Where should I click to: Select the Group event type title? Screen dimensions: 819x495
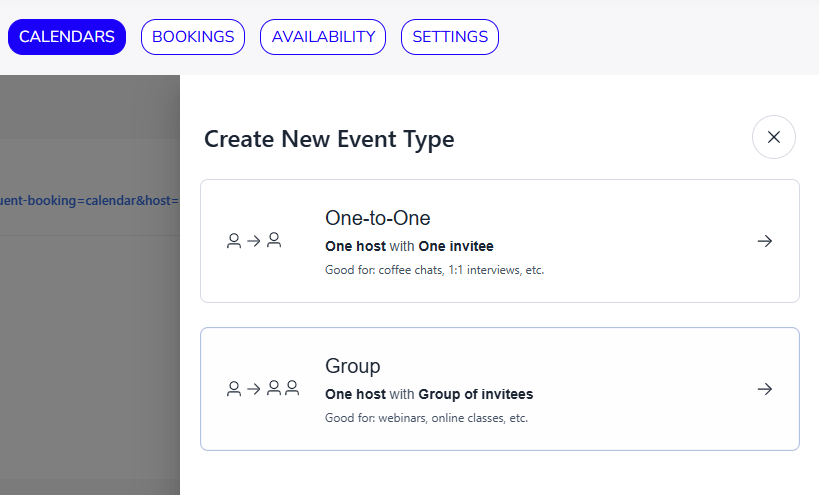point(352,366)
